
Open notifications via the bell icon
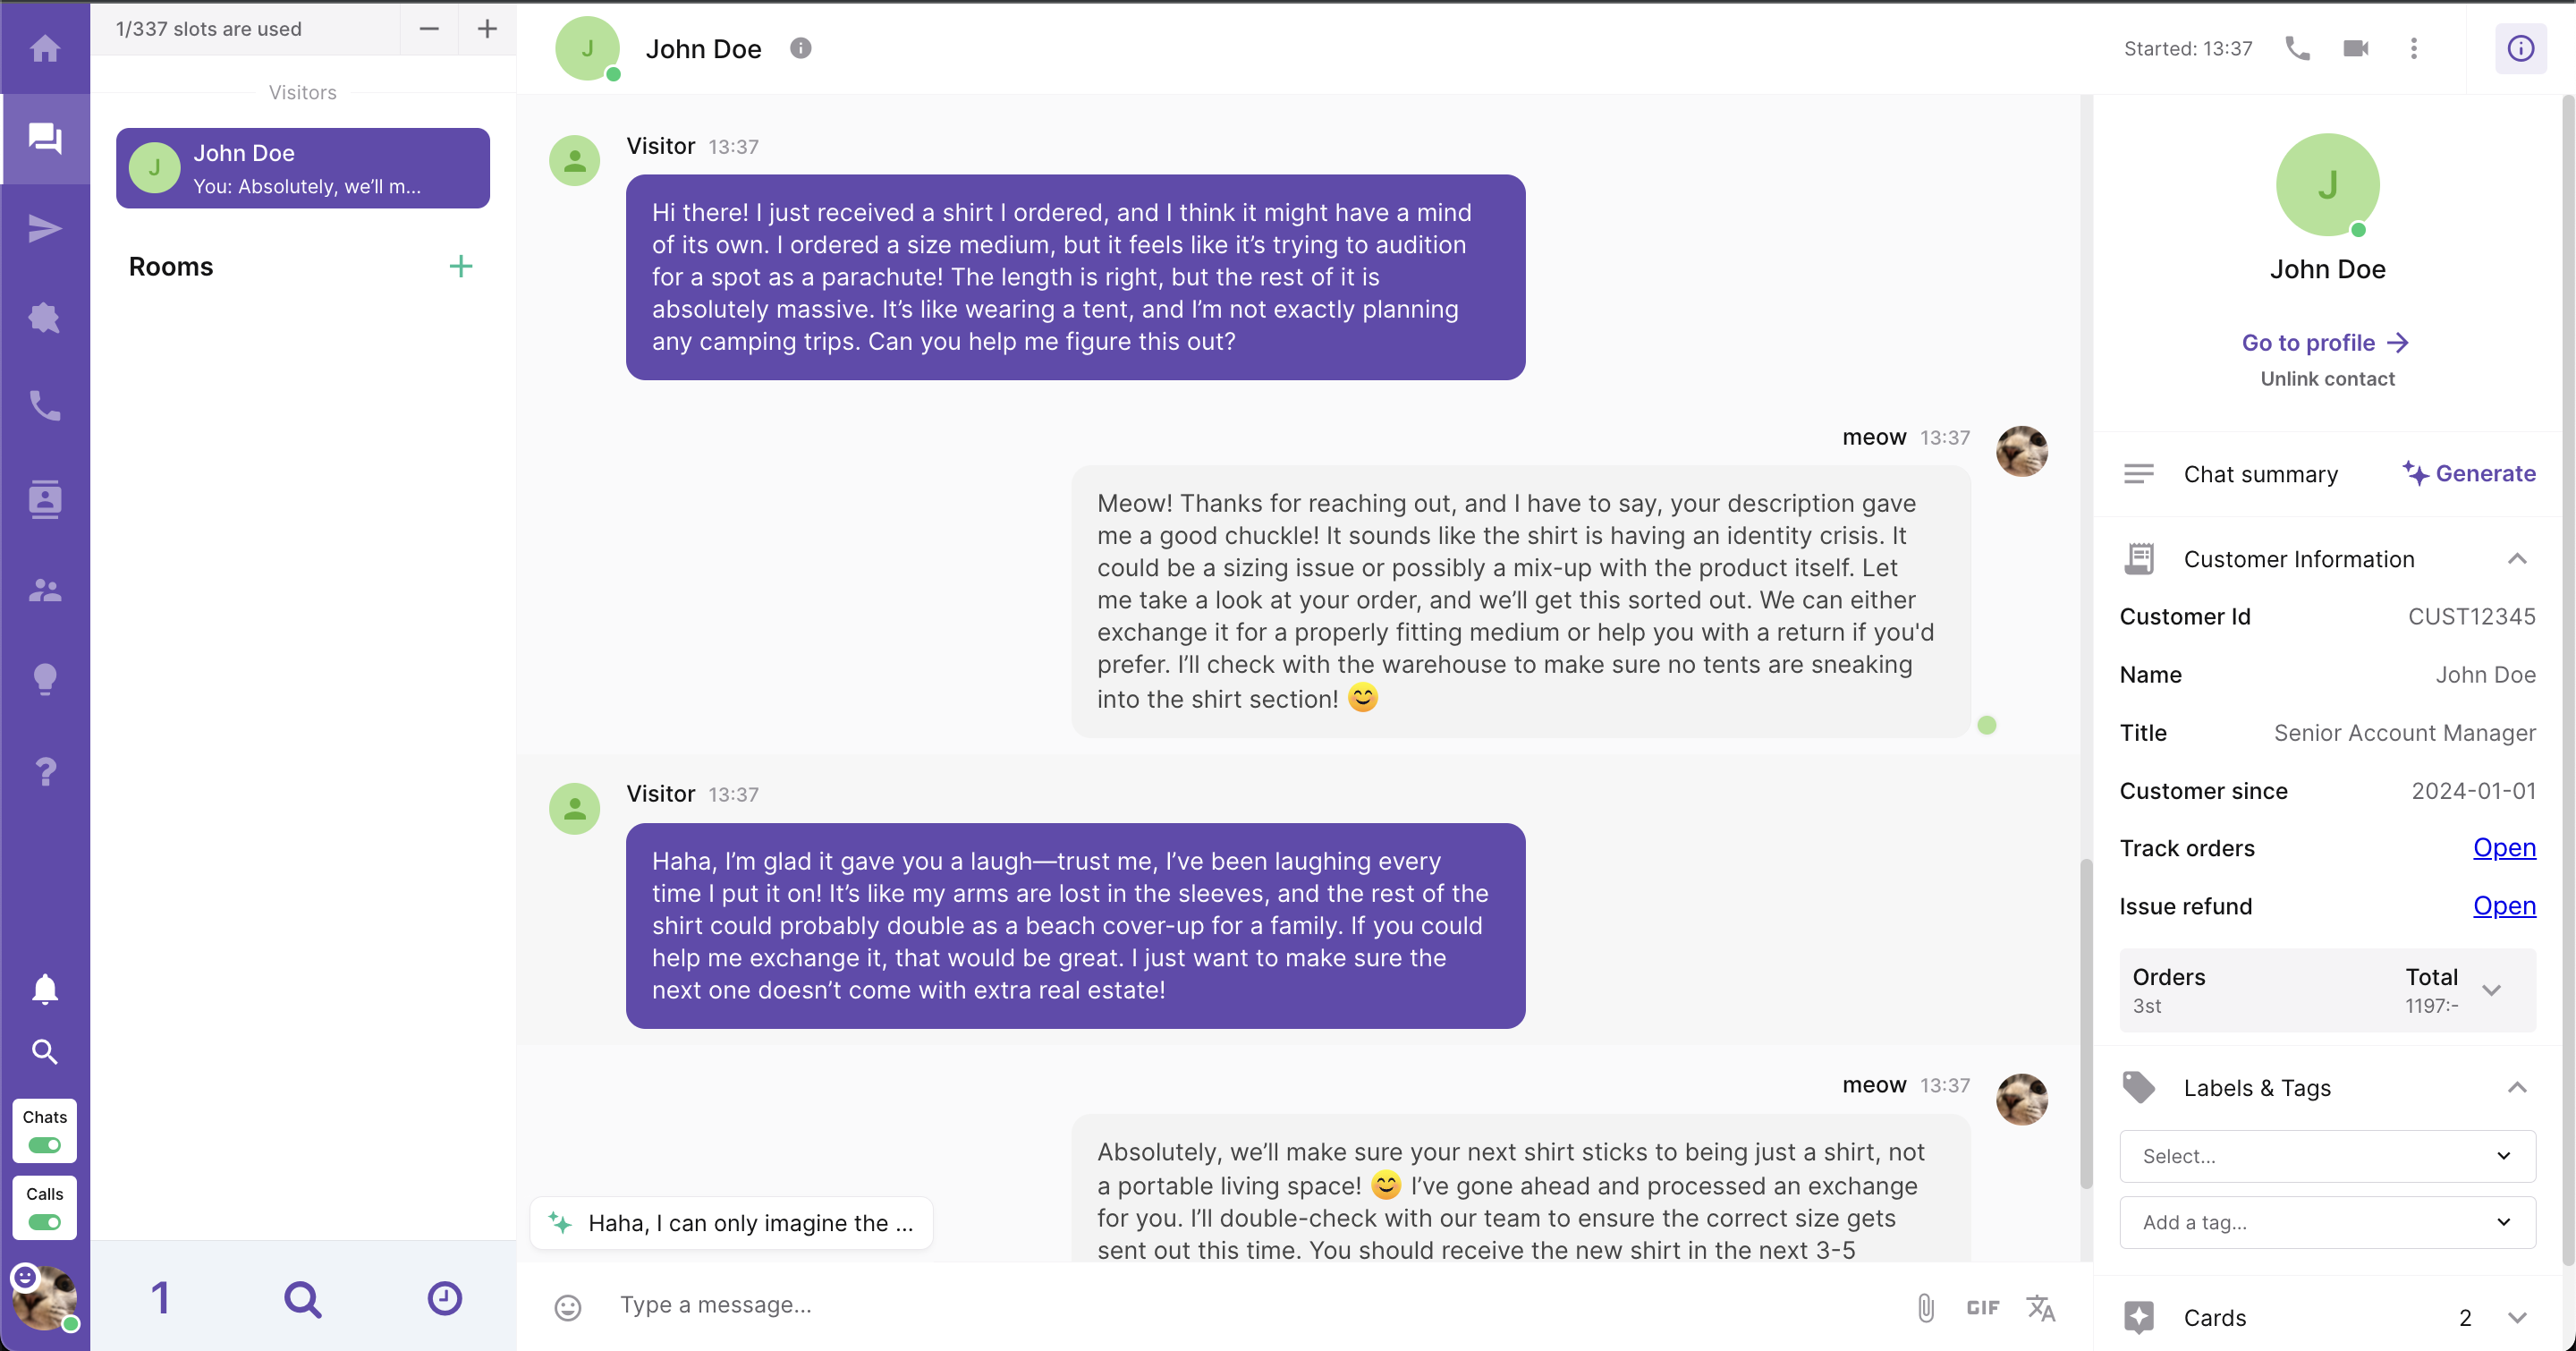(x=45, y=989)
